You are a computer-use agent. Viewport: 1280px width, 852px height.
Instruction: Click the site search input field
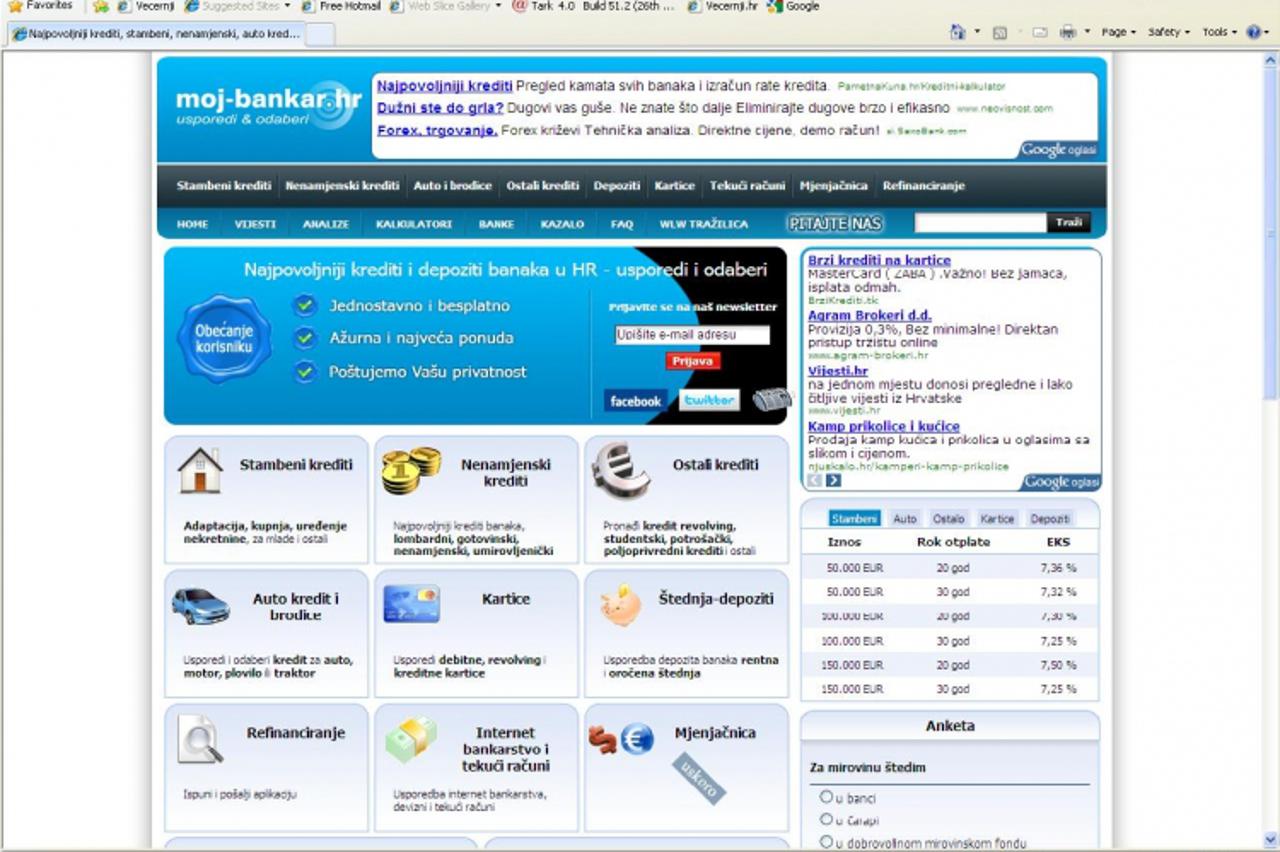click(981, 222)
